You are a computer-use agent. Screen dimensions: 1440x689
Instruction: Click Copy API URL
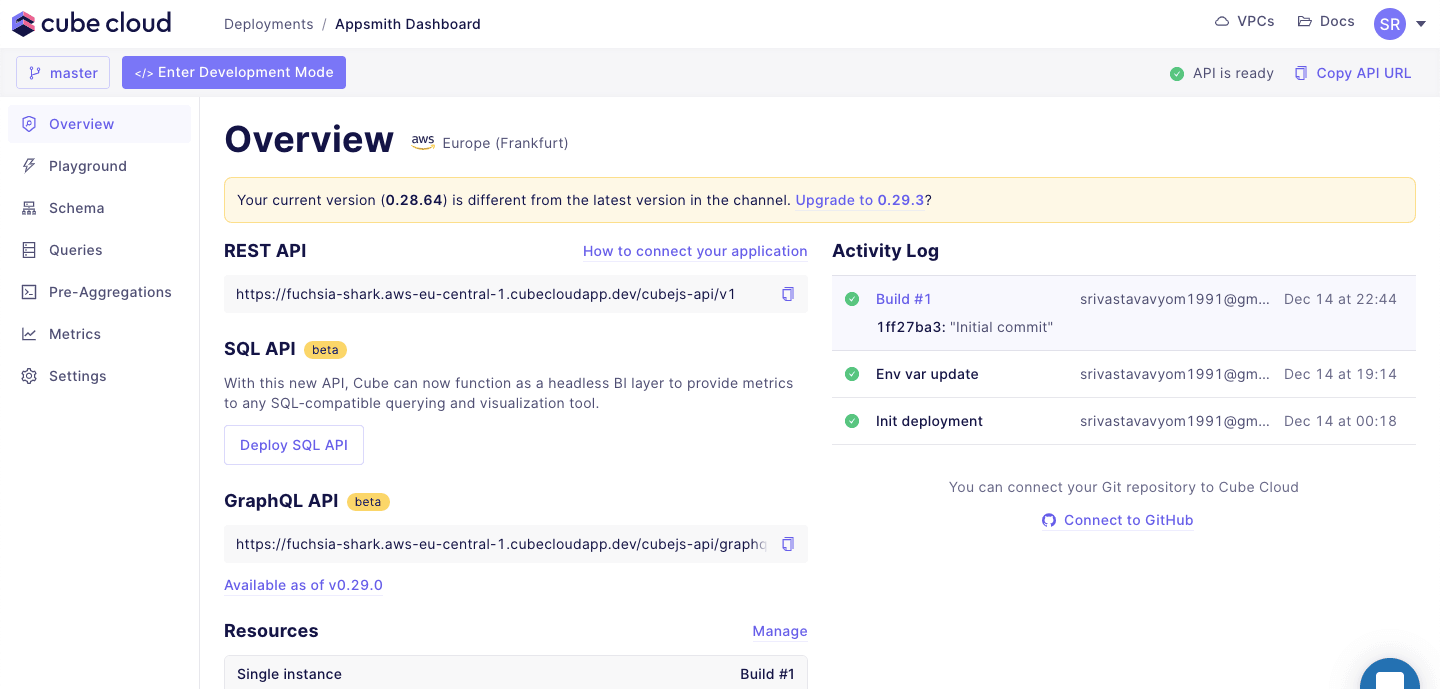tap(1353, 73)
